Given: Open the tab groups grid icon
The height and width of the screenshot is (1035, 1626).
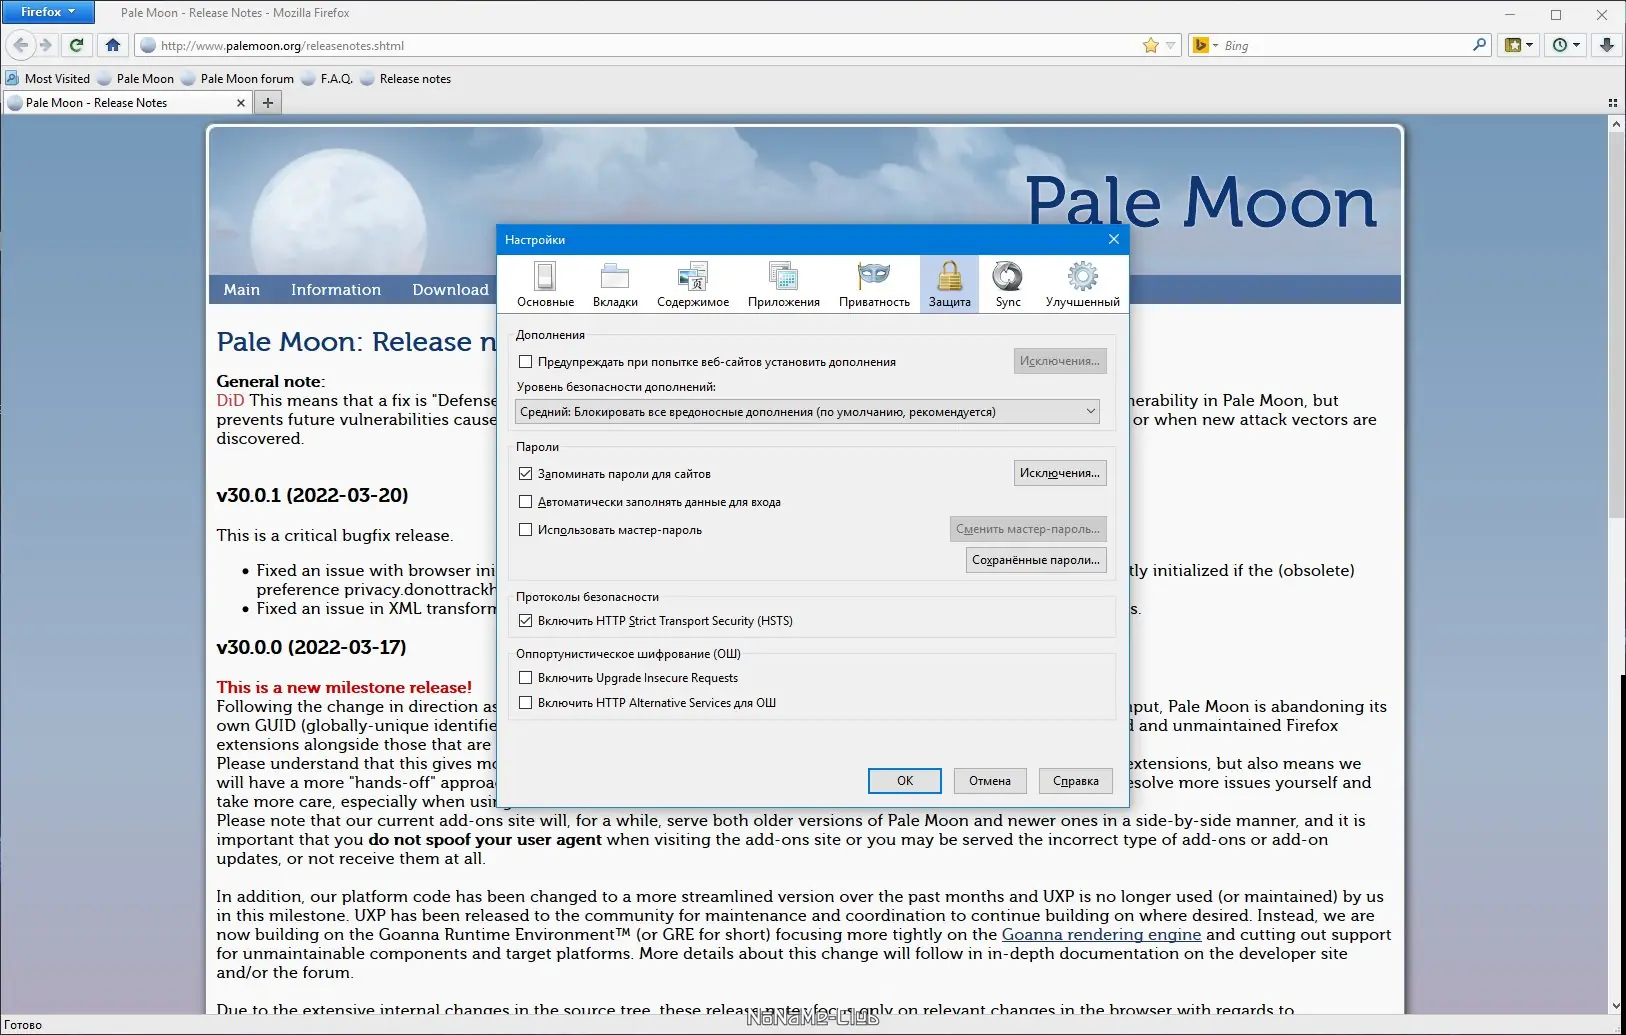Looking at the screenshot, I should (1612, 103).
